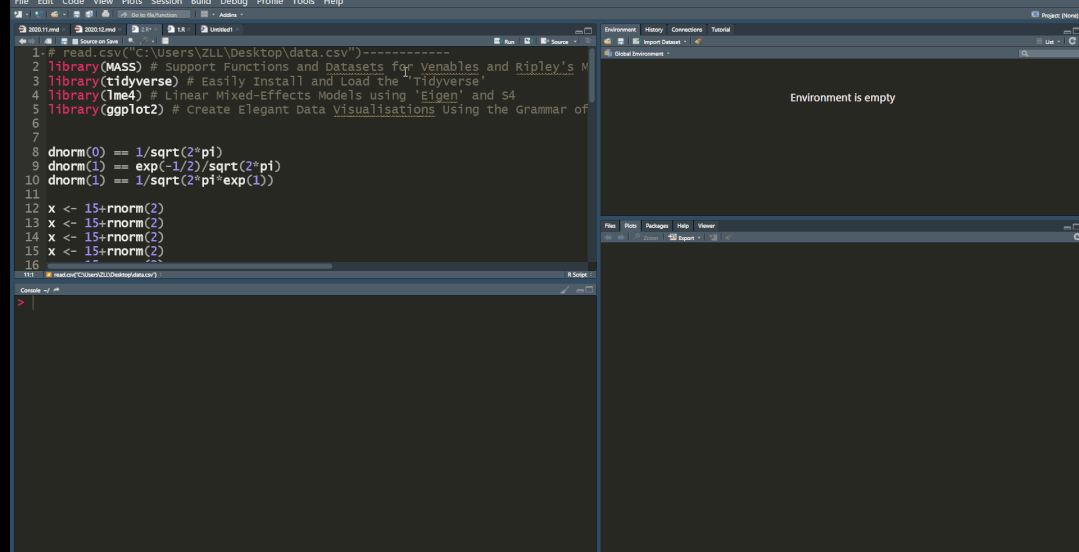Open the new file dropdown arrow
The height and width of the screenshot is (552, 1079).
[x=26, y=14]
